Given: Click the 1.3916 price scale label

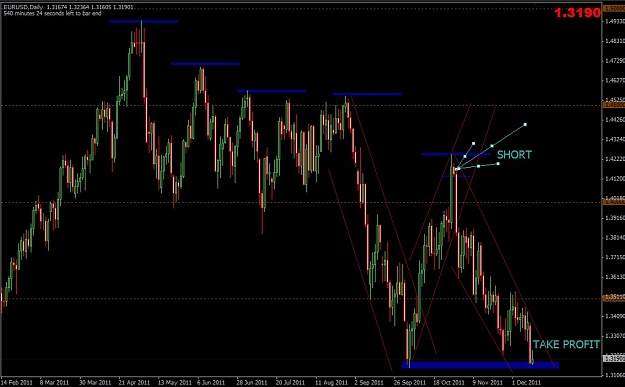Looking at the screenshot, I should 615,218.
